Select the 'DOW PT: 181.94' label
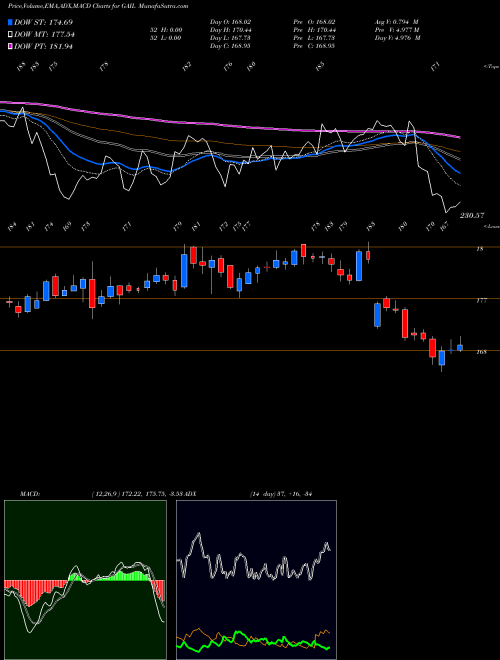The image size is (500, 660). 43,46
